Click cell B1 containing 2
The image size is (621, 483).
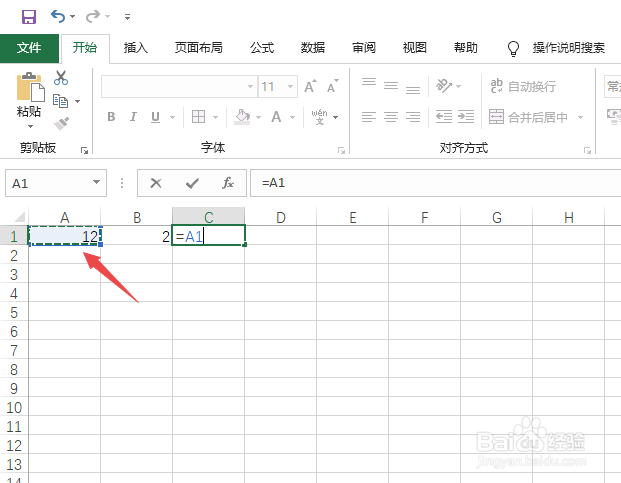pos(136,236)
